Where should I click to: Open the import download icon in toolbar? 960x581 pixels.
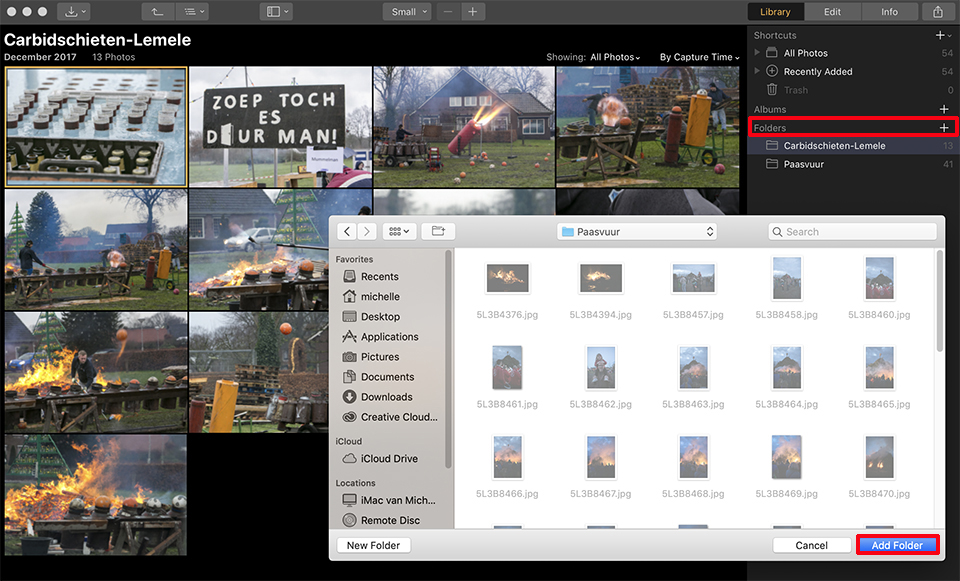tap(75, 12)
